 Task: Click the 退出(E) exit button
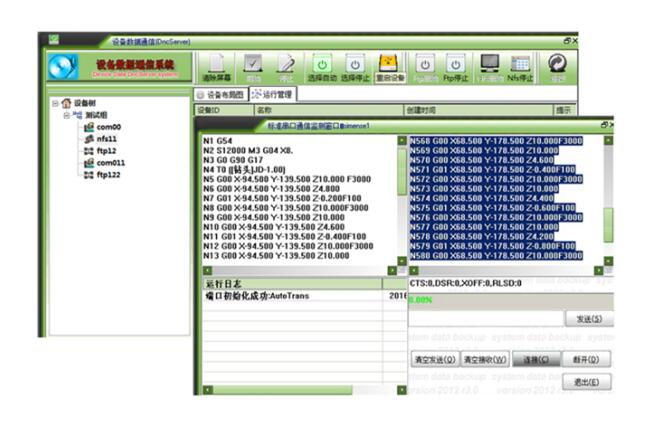pyautogui.click(x=587, y=382)
